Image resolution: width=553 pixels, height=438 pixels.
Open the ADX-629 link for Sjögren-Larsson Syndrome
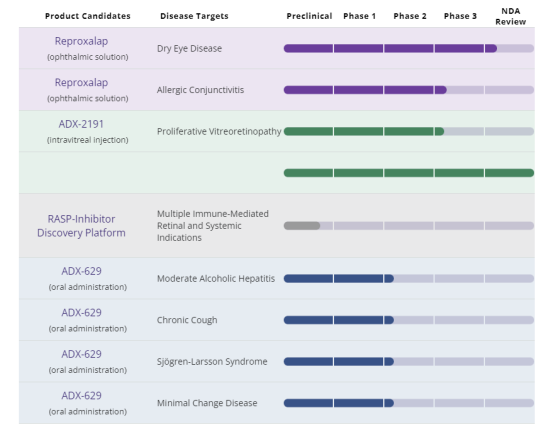coord(81,354)
